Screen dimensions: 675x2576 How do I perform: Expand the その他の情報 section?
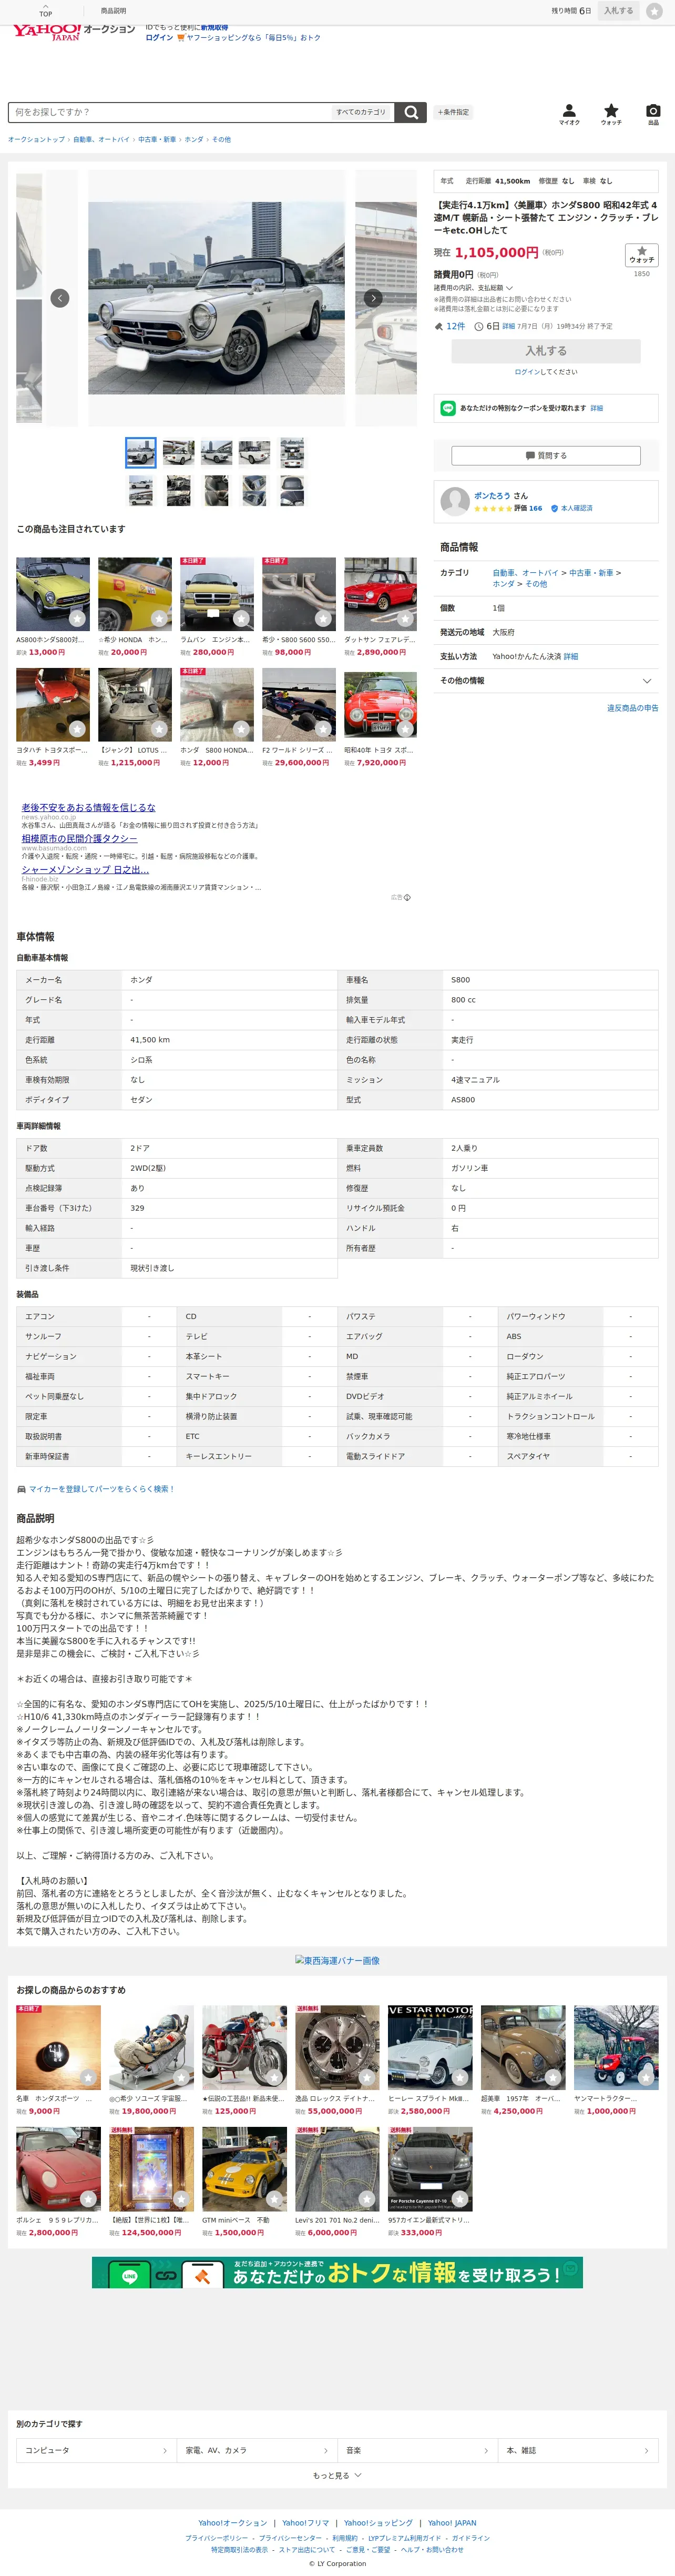pos(546,681)
